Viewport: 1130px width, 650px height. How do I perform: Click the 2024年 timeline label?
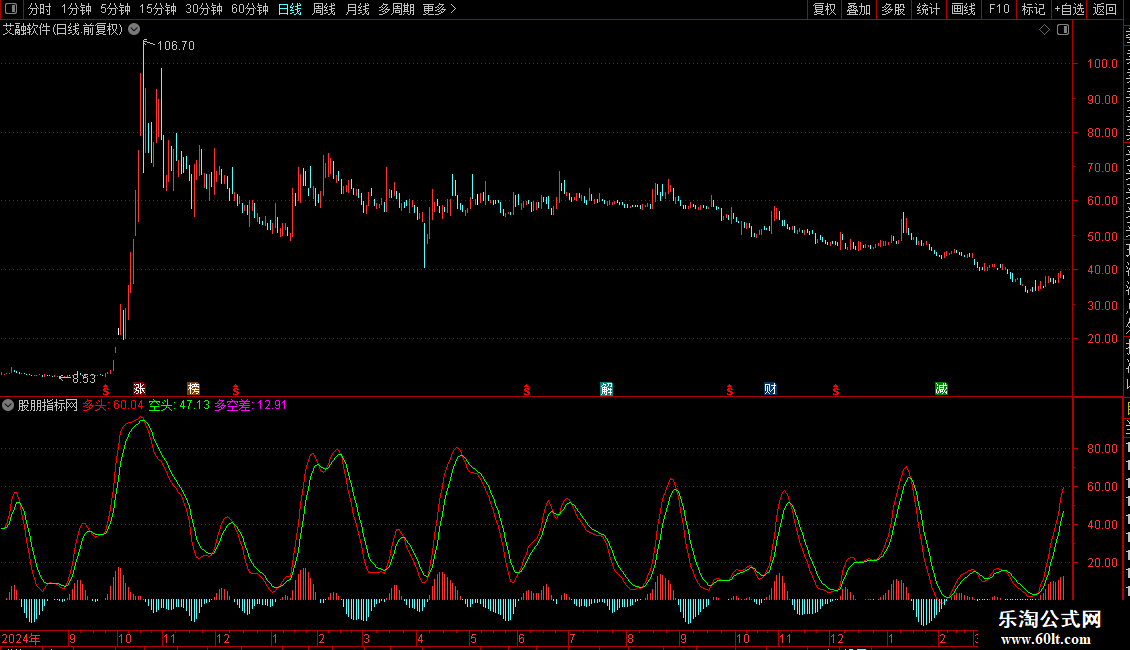click(x=21, y=638)
